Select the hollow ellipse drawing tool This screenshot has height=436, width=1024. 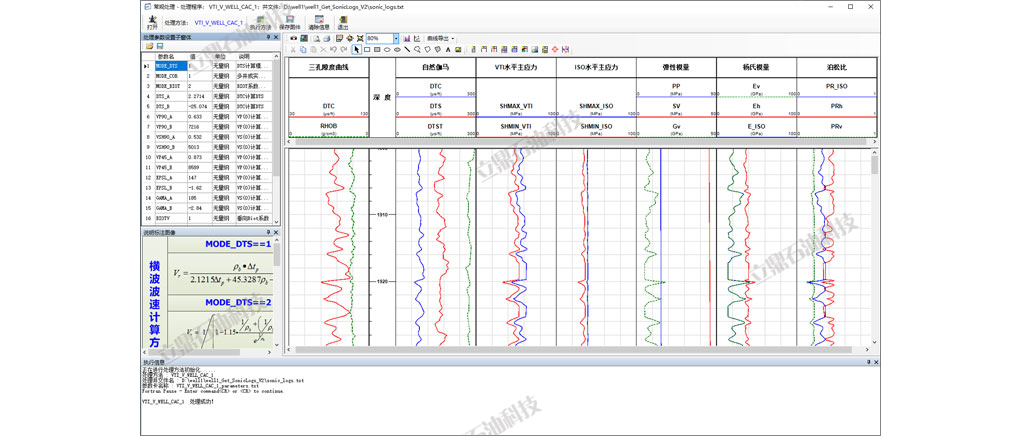pyautogui.click(x=387, y=50)
